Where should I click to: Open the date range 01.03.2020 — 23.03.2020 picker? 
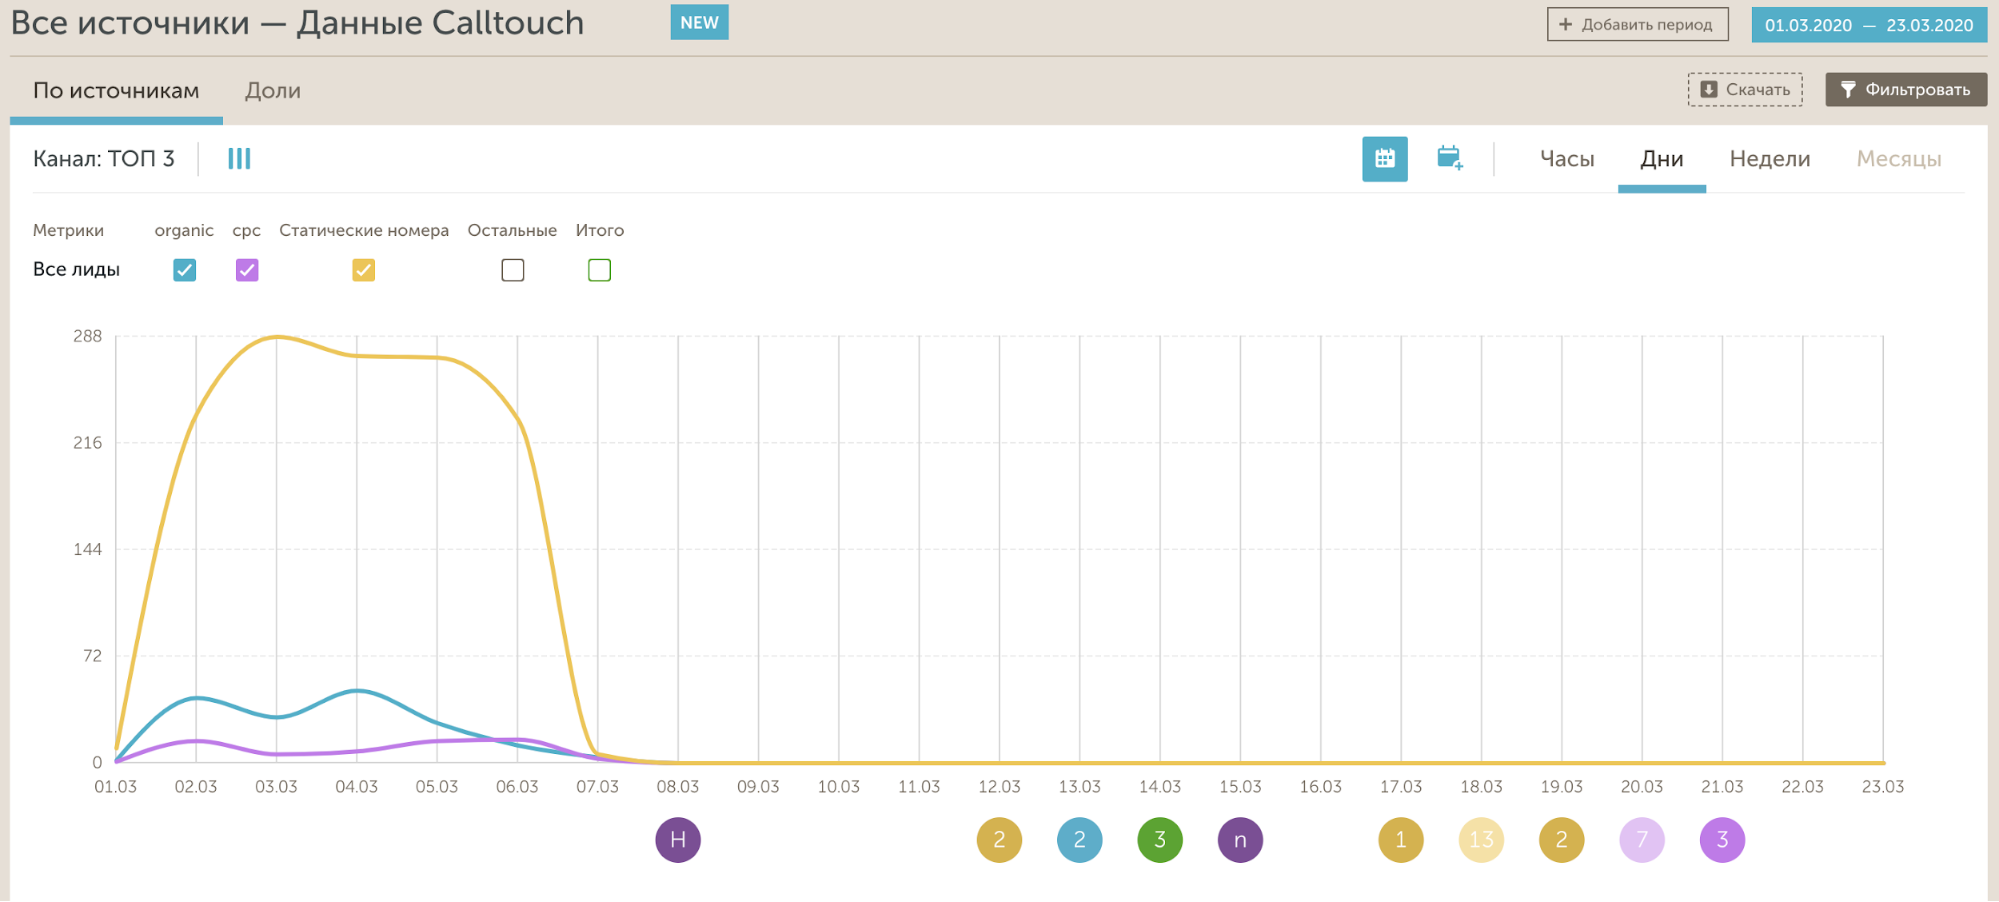point(1869,25)
